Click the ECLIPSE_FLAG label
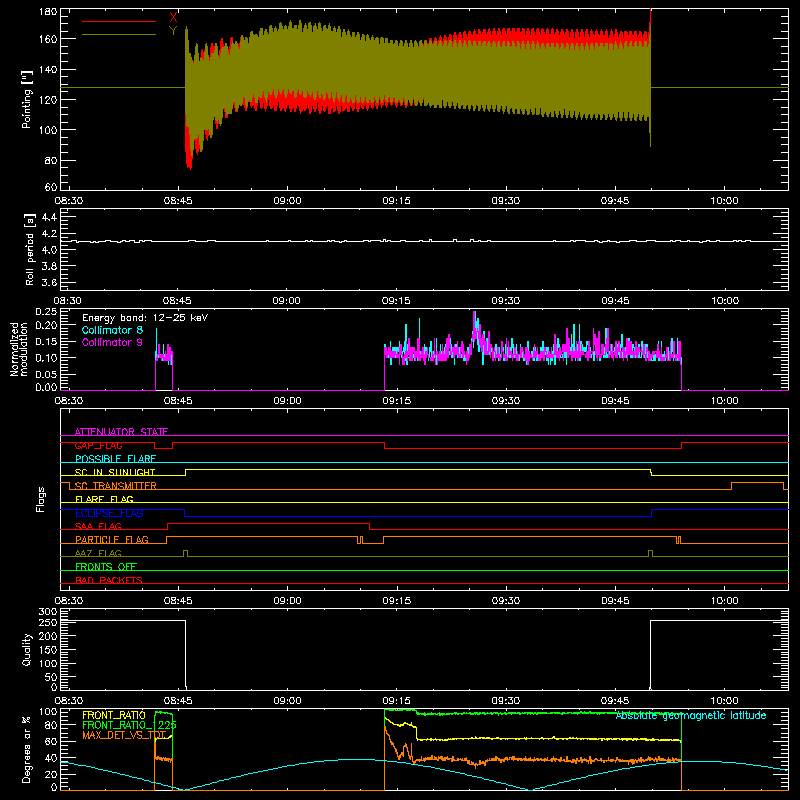The width and height of the screenshot is (800, 800). coord(110,513)
